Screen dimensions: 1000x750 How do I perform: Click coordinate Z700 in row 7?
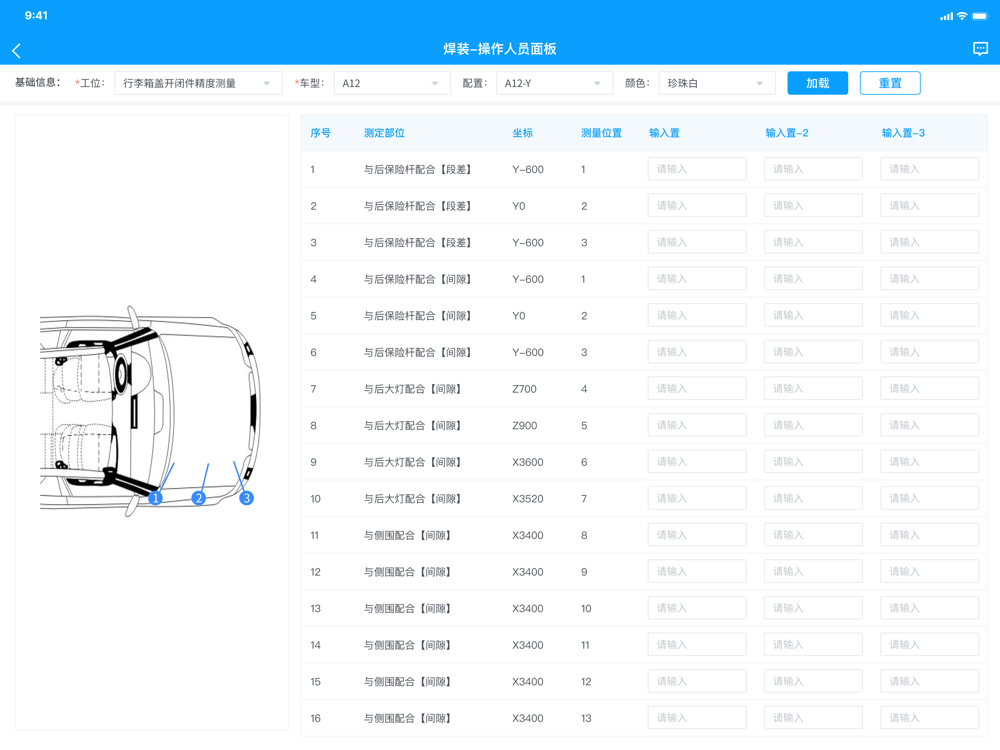click(524, 389)
